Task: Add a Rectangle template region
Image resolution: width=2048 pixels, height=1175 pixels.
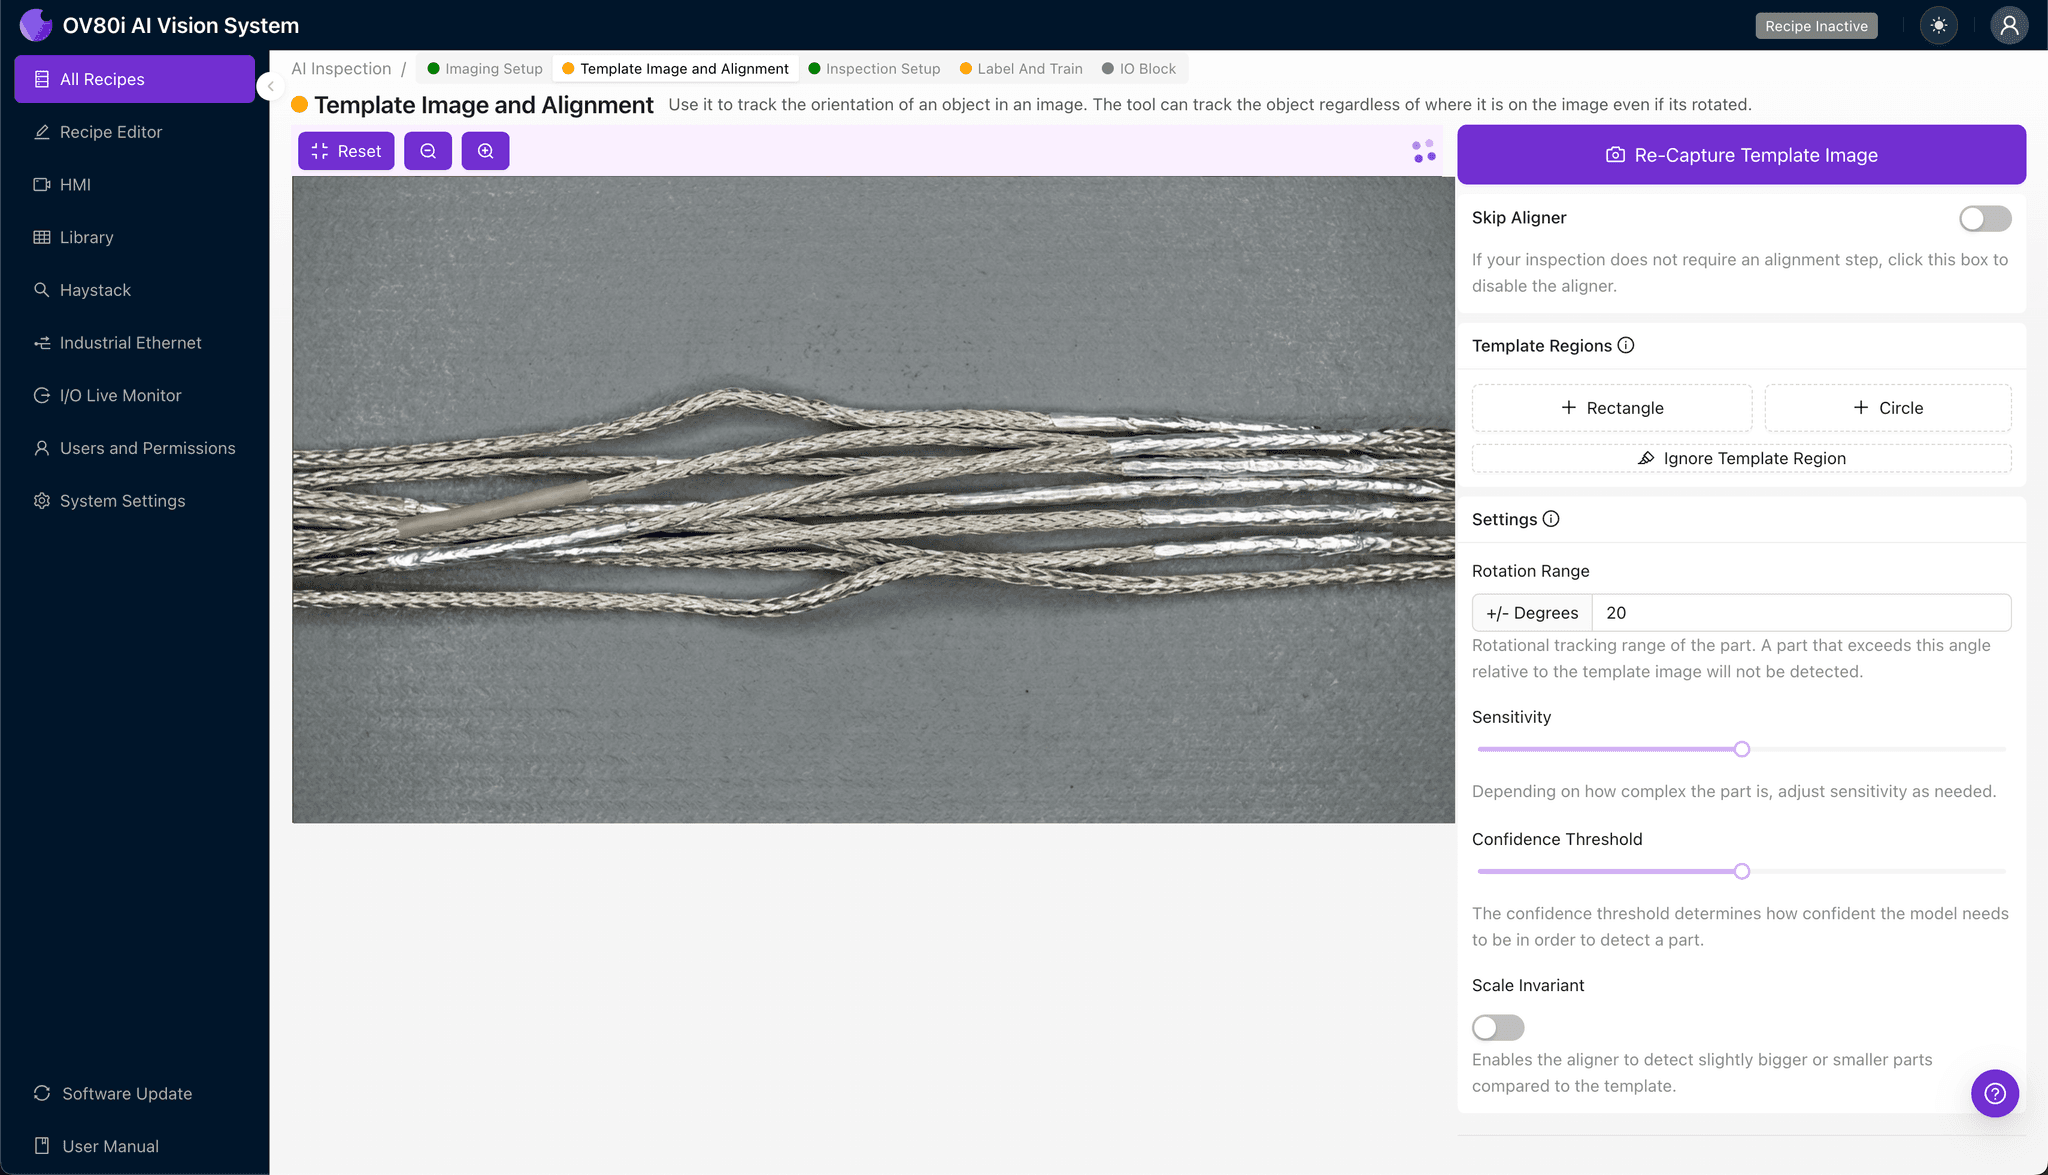Action: click(x=1611, y=407)
